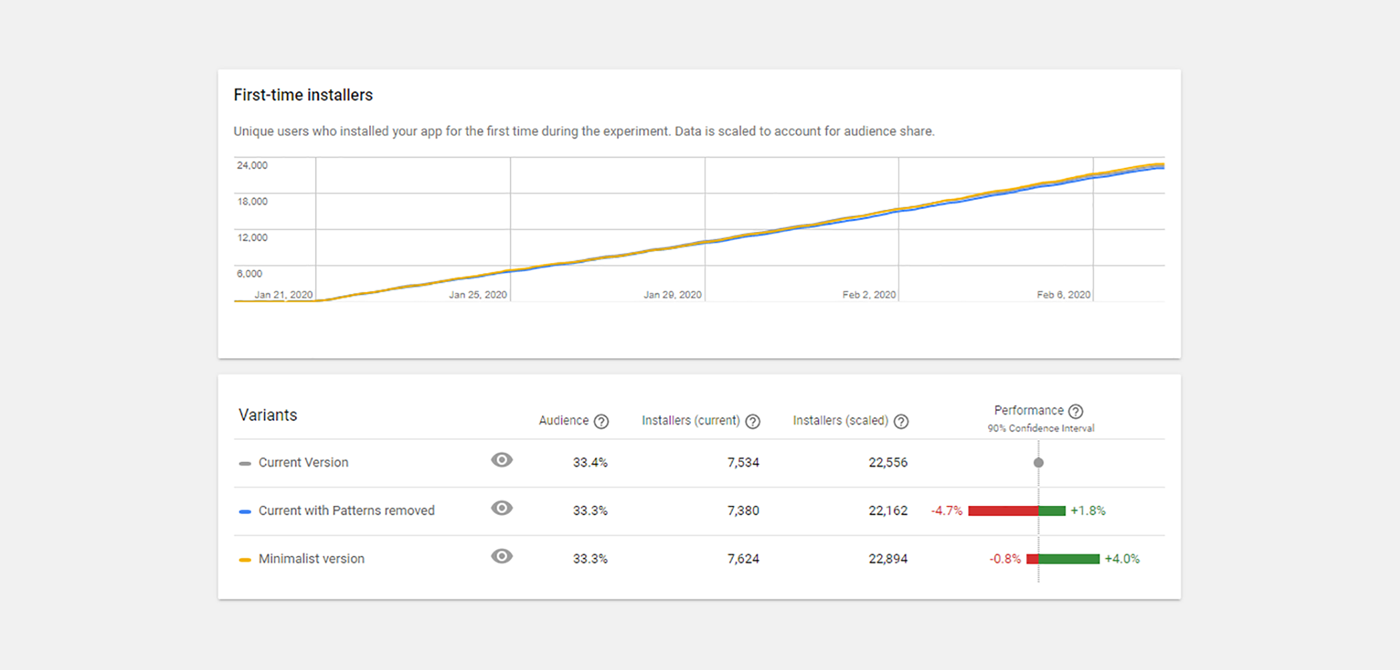The width and height of the screenshot is (1400, 670).
Task: Click the -0.8% lower bound value
Action: pyautogui.click(x=1005, y=559)
